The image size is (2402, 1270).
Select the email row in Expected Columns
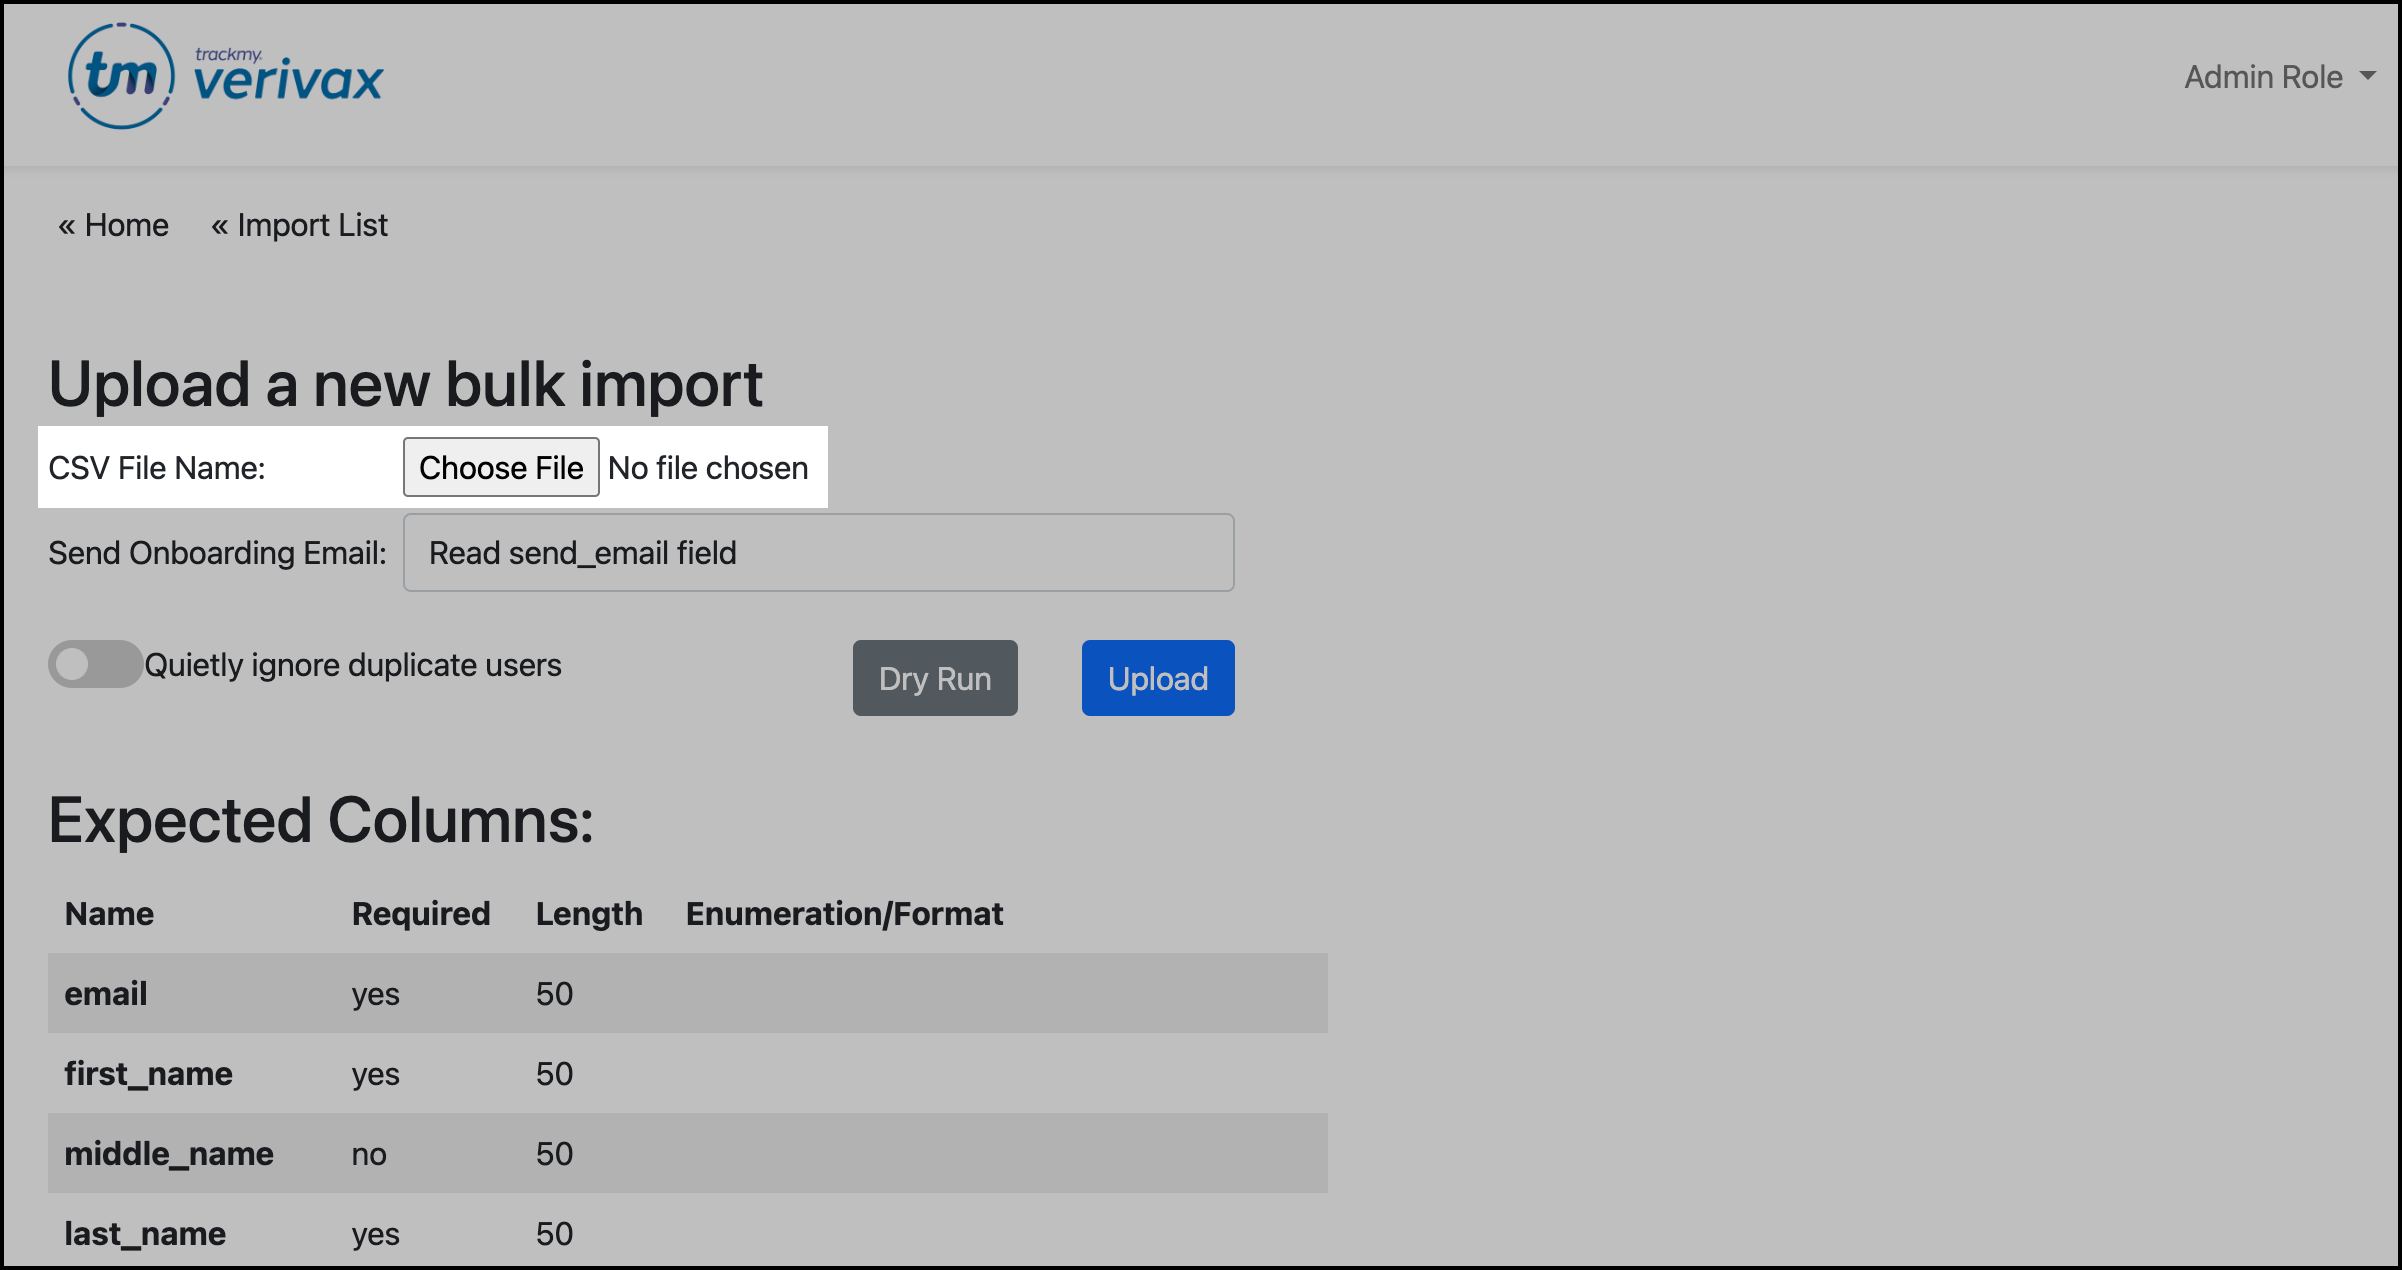point(686,993)
